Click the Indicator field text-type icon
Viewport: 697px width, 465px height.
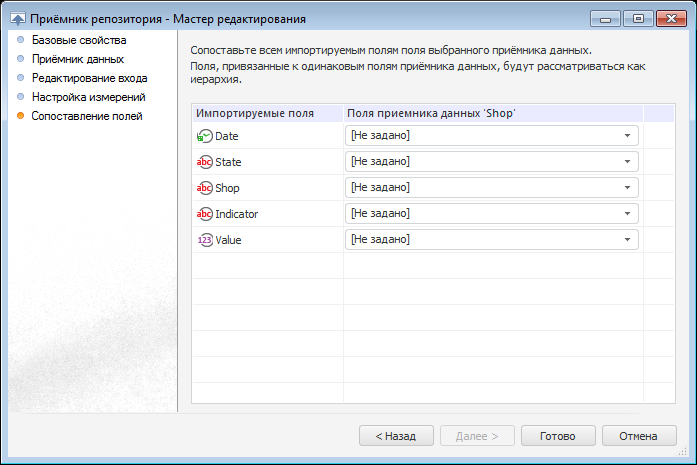pyautogui.click(x=205, y=214)
